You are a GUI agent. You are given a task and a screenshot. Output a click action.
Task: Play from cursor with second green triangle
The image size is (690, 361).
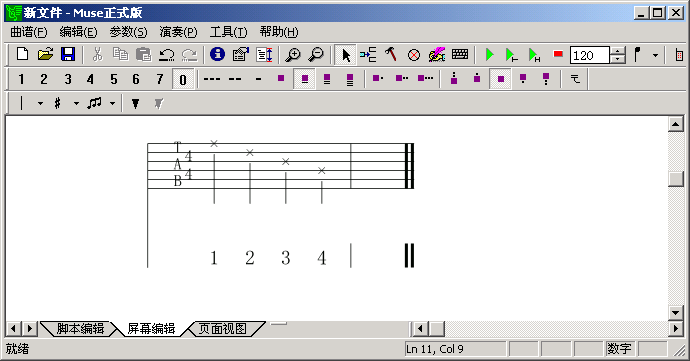pos(511,55)
